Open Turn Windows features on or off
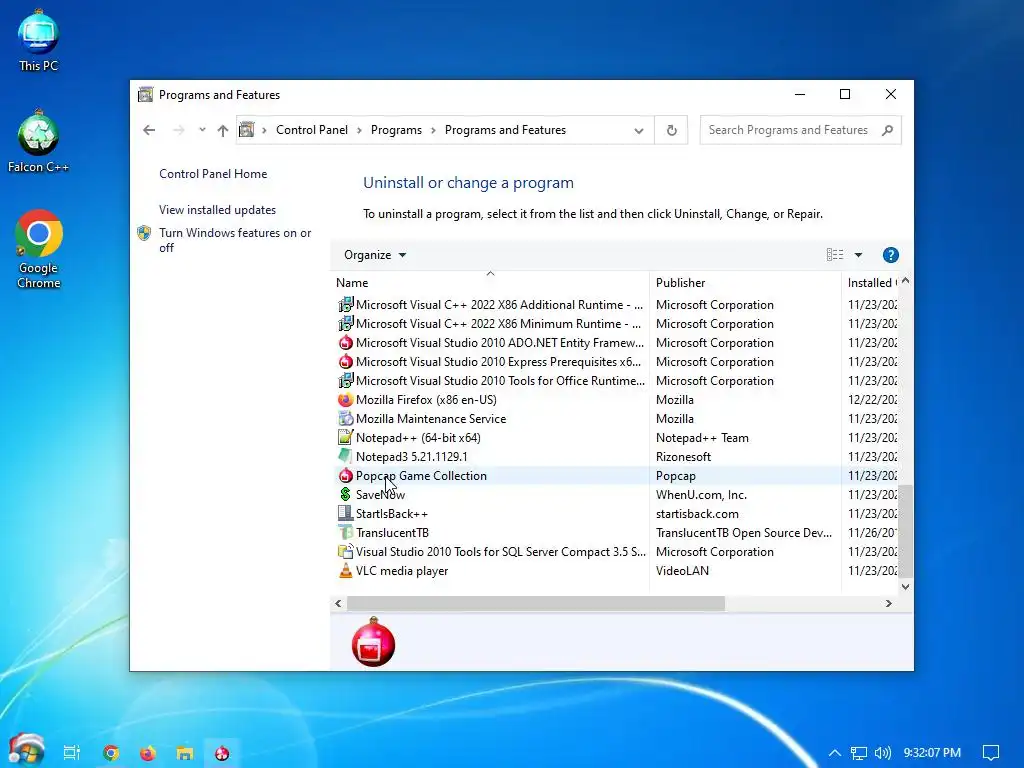 point(234,240)
